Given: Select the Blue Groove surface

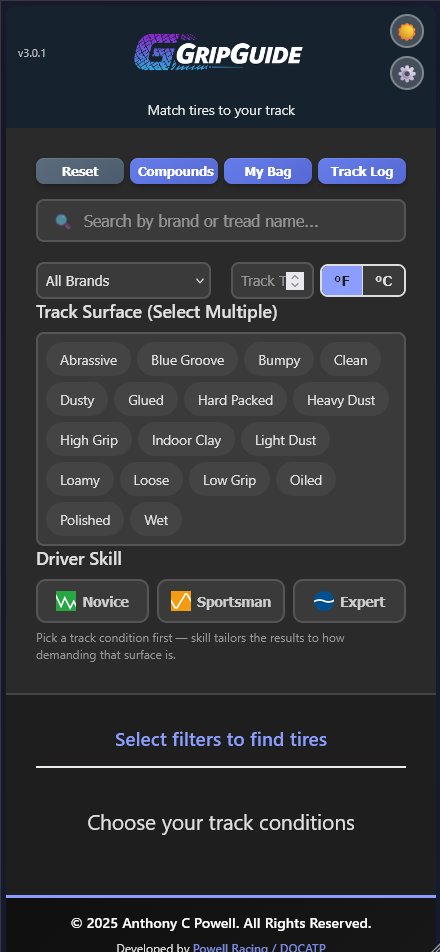Looking at the screenshot, I should point(188,360).
